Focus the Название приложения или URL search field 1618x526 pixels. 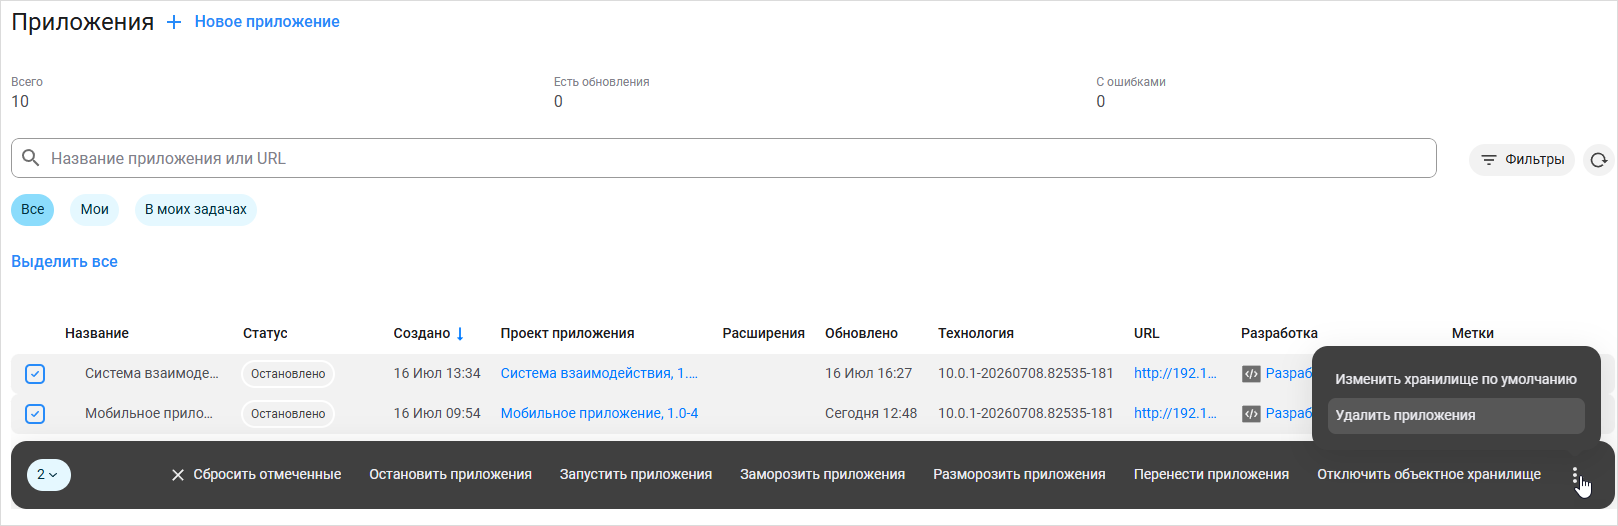coord(723,158)
